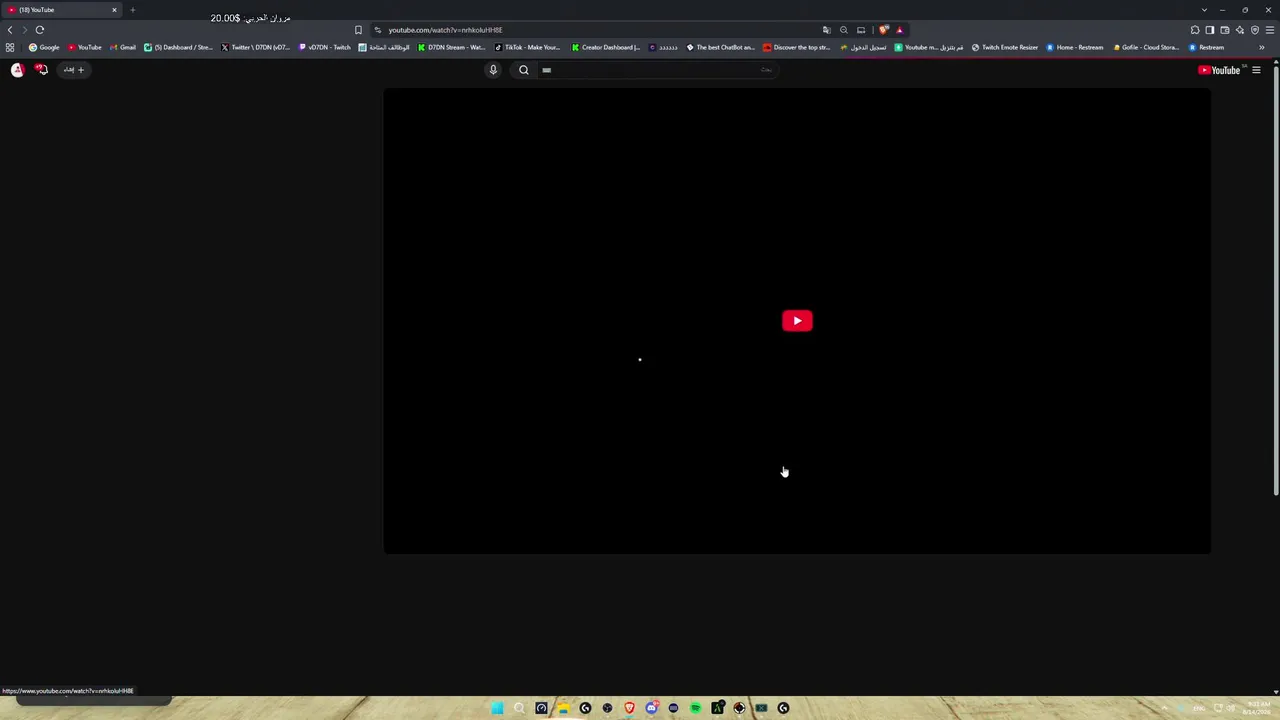The height and width of the screenshot is (720, 1280).
Task: Open the bookmarks apps grid icon
Action: pyautogui.click(x=10, y=47)
